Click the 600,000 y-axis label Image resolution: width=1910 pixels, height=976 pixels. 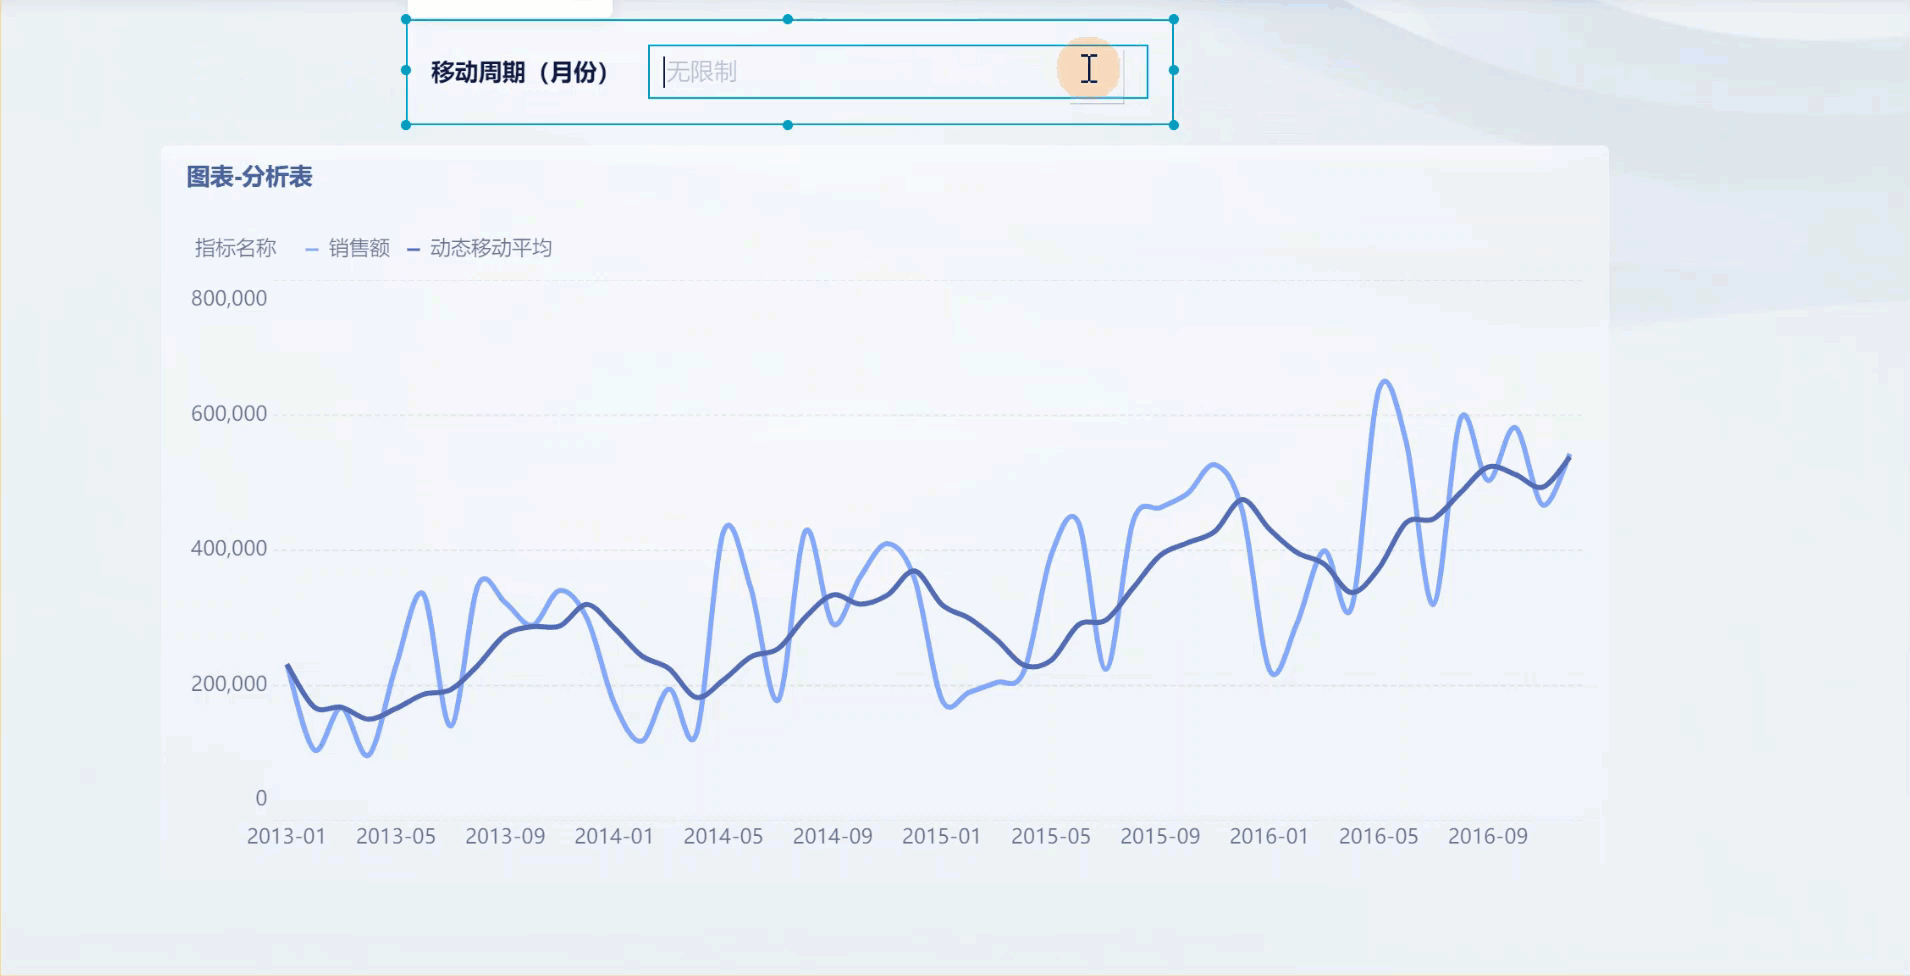229,414
